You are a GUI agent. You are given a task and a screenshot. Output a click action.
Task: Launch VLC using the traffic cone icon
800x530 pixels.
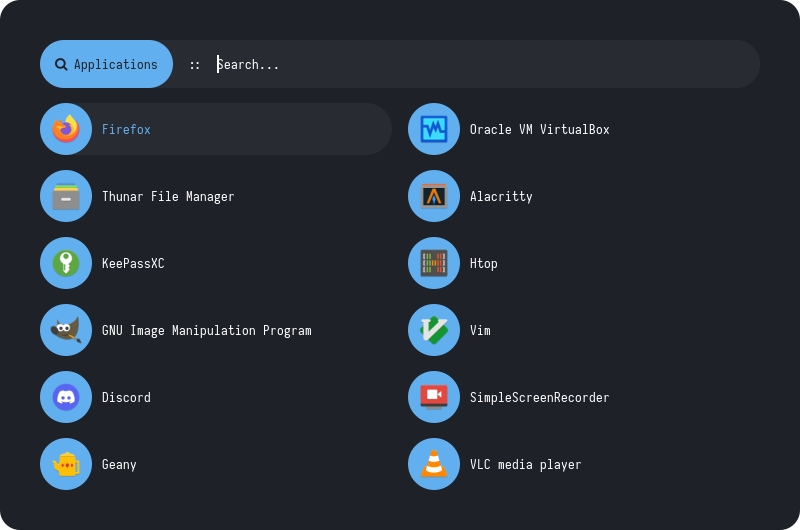coord(434,464)
